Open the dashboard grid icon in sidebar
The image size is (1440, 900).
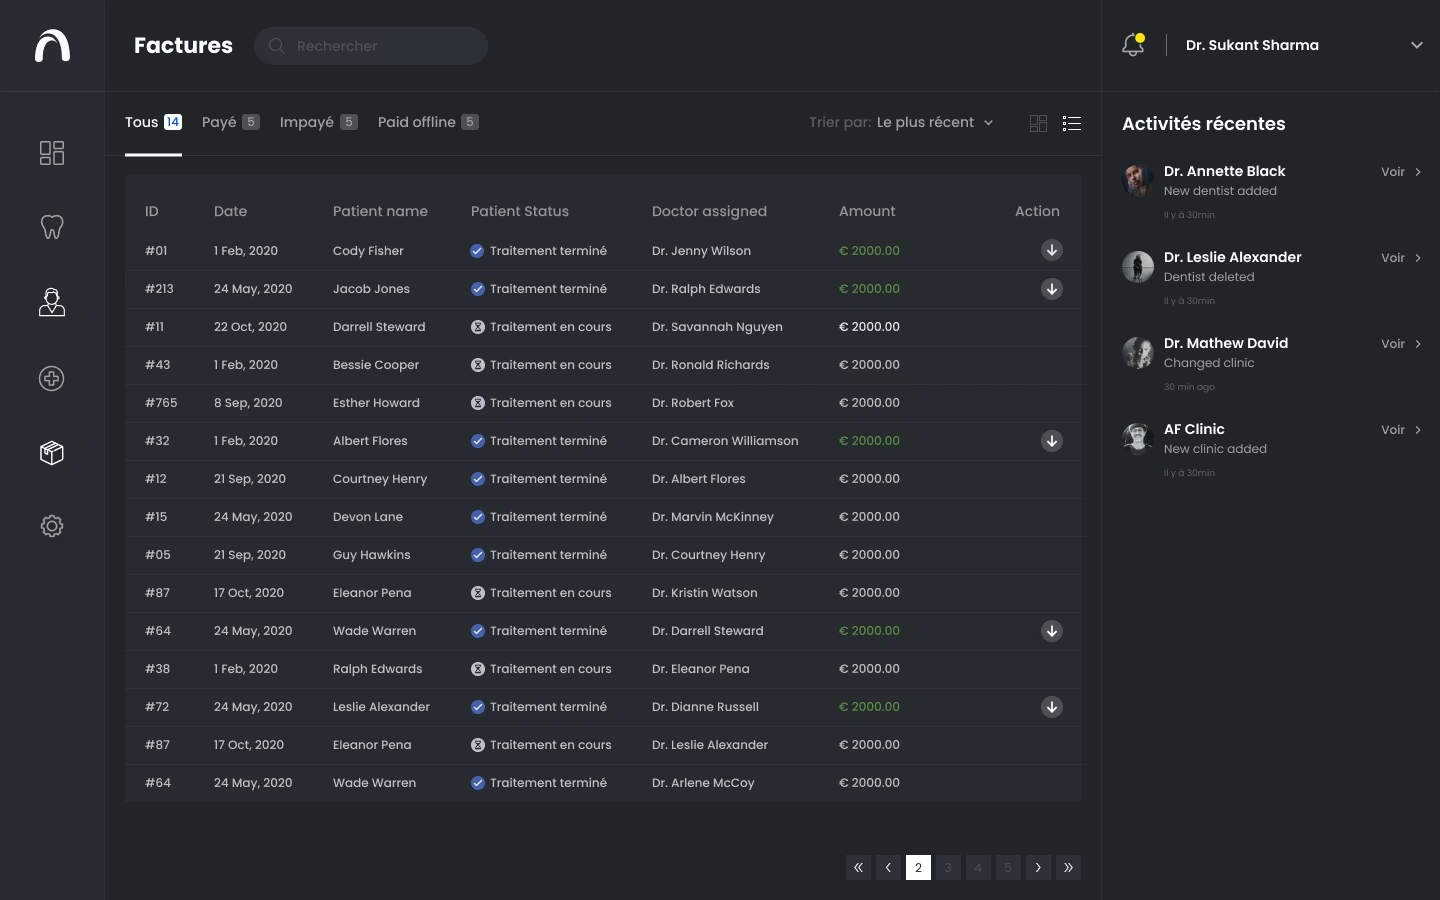[x=52, y=153]
